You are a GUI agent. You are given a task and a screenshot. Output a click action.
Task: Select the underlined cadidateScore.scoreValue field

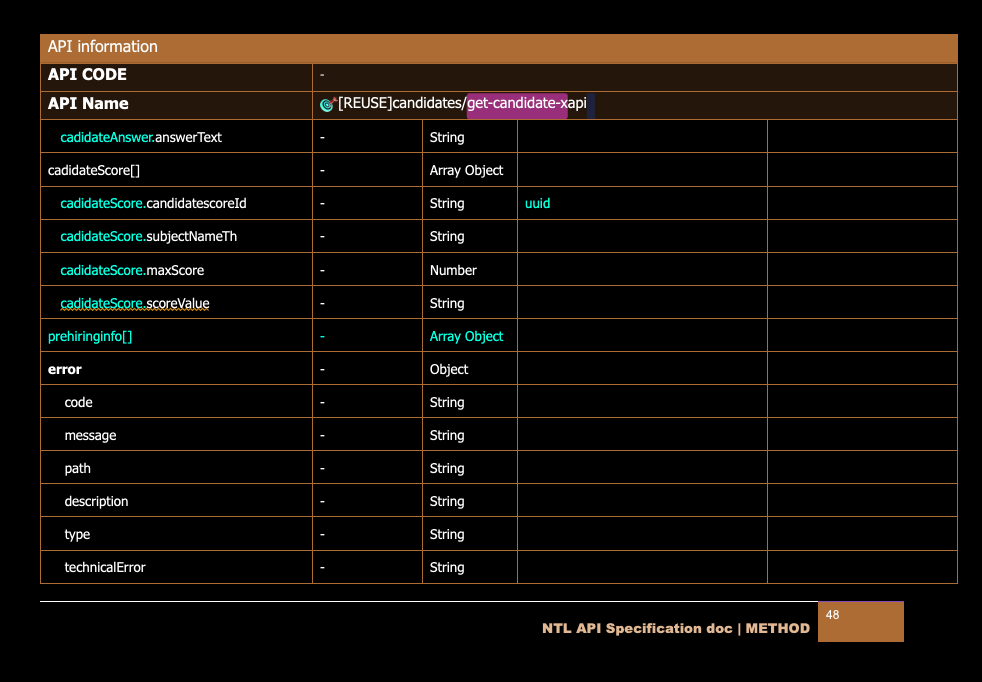click(x=135, y=303)
